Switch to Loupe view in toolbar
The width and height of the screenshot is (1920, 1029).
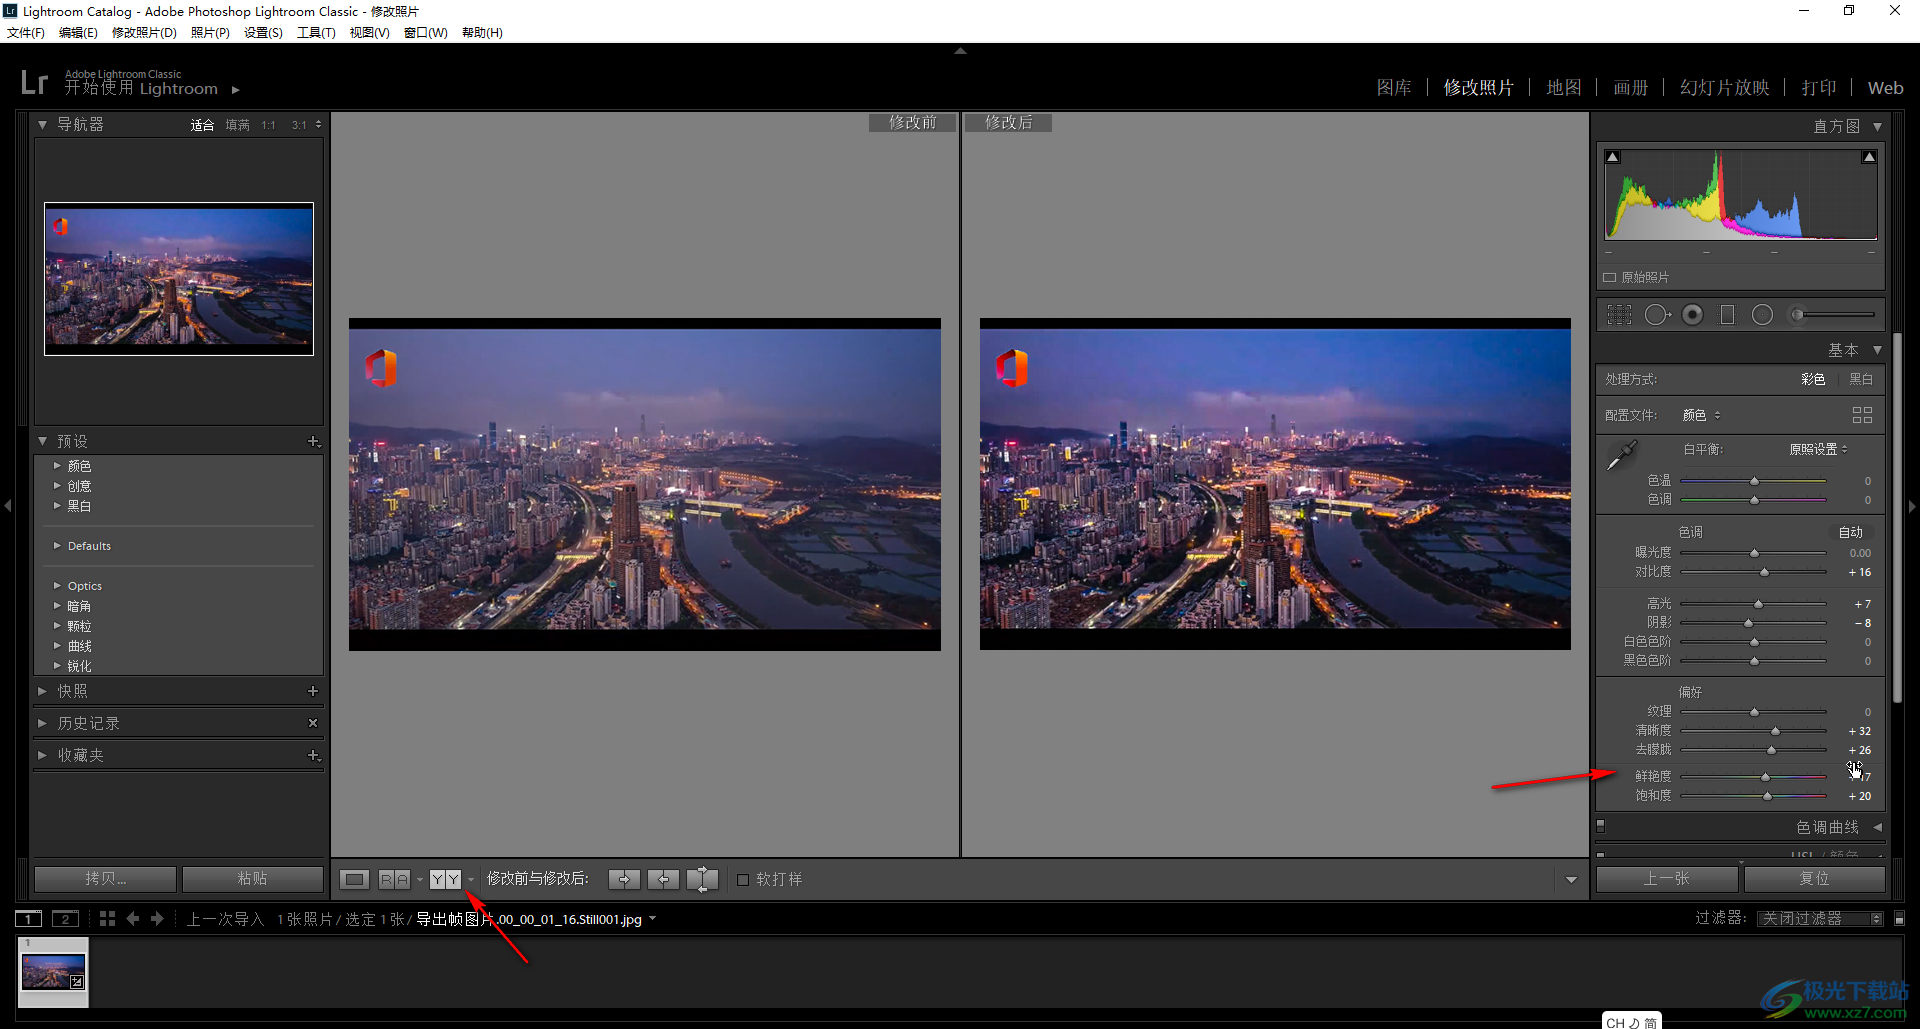click(x=354, y=879)
